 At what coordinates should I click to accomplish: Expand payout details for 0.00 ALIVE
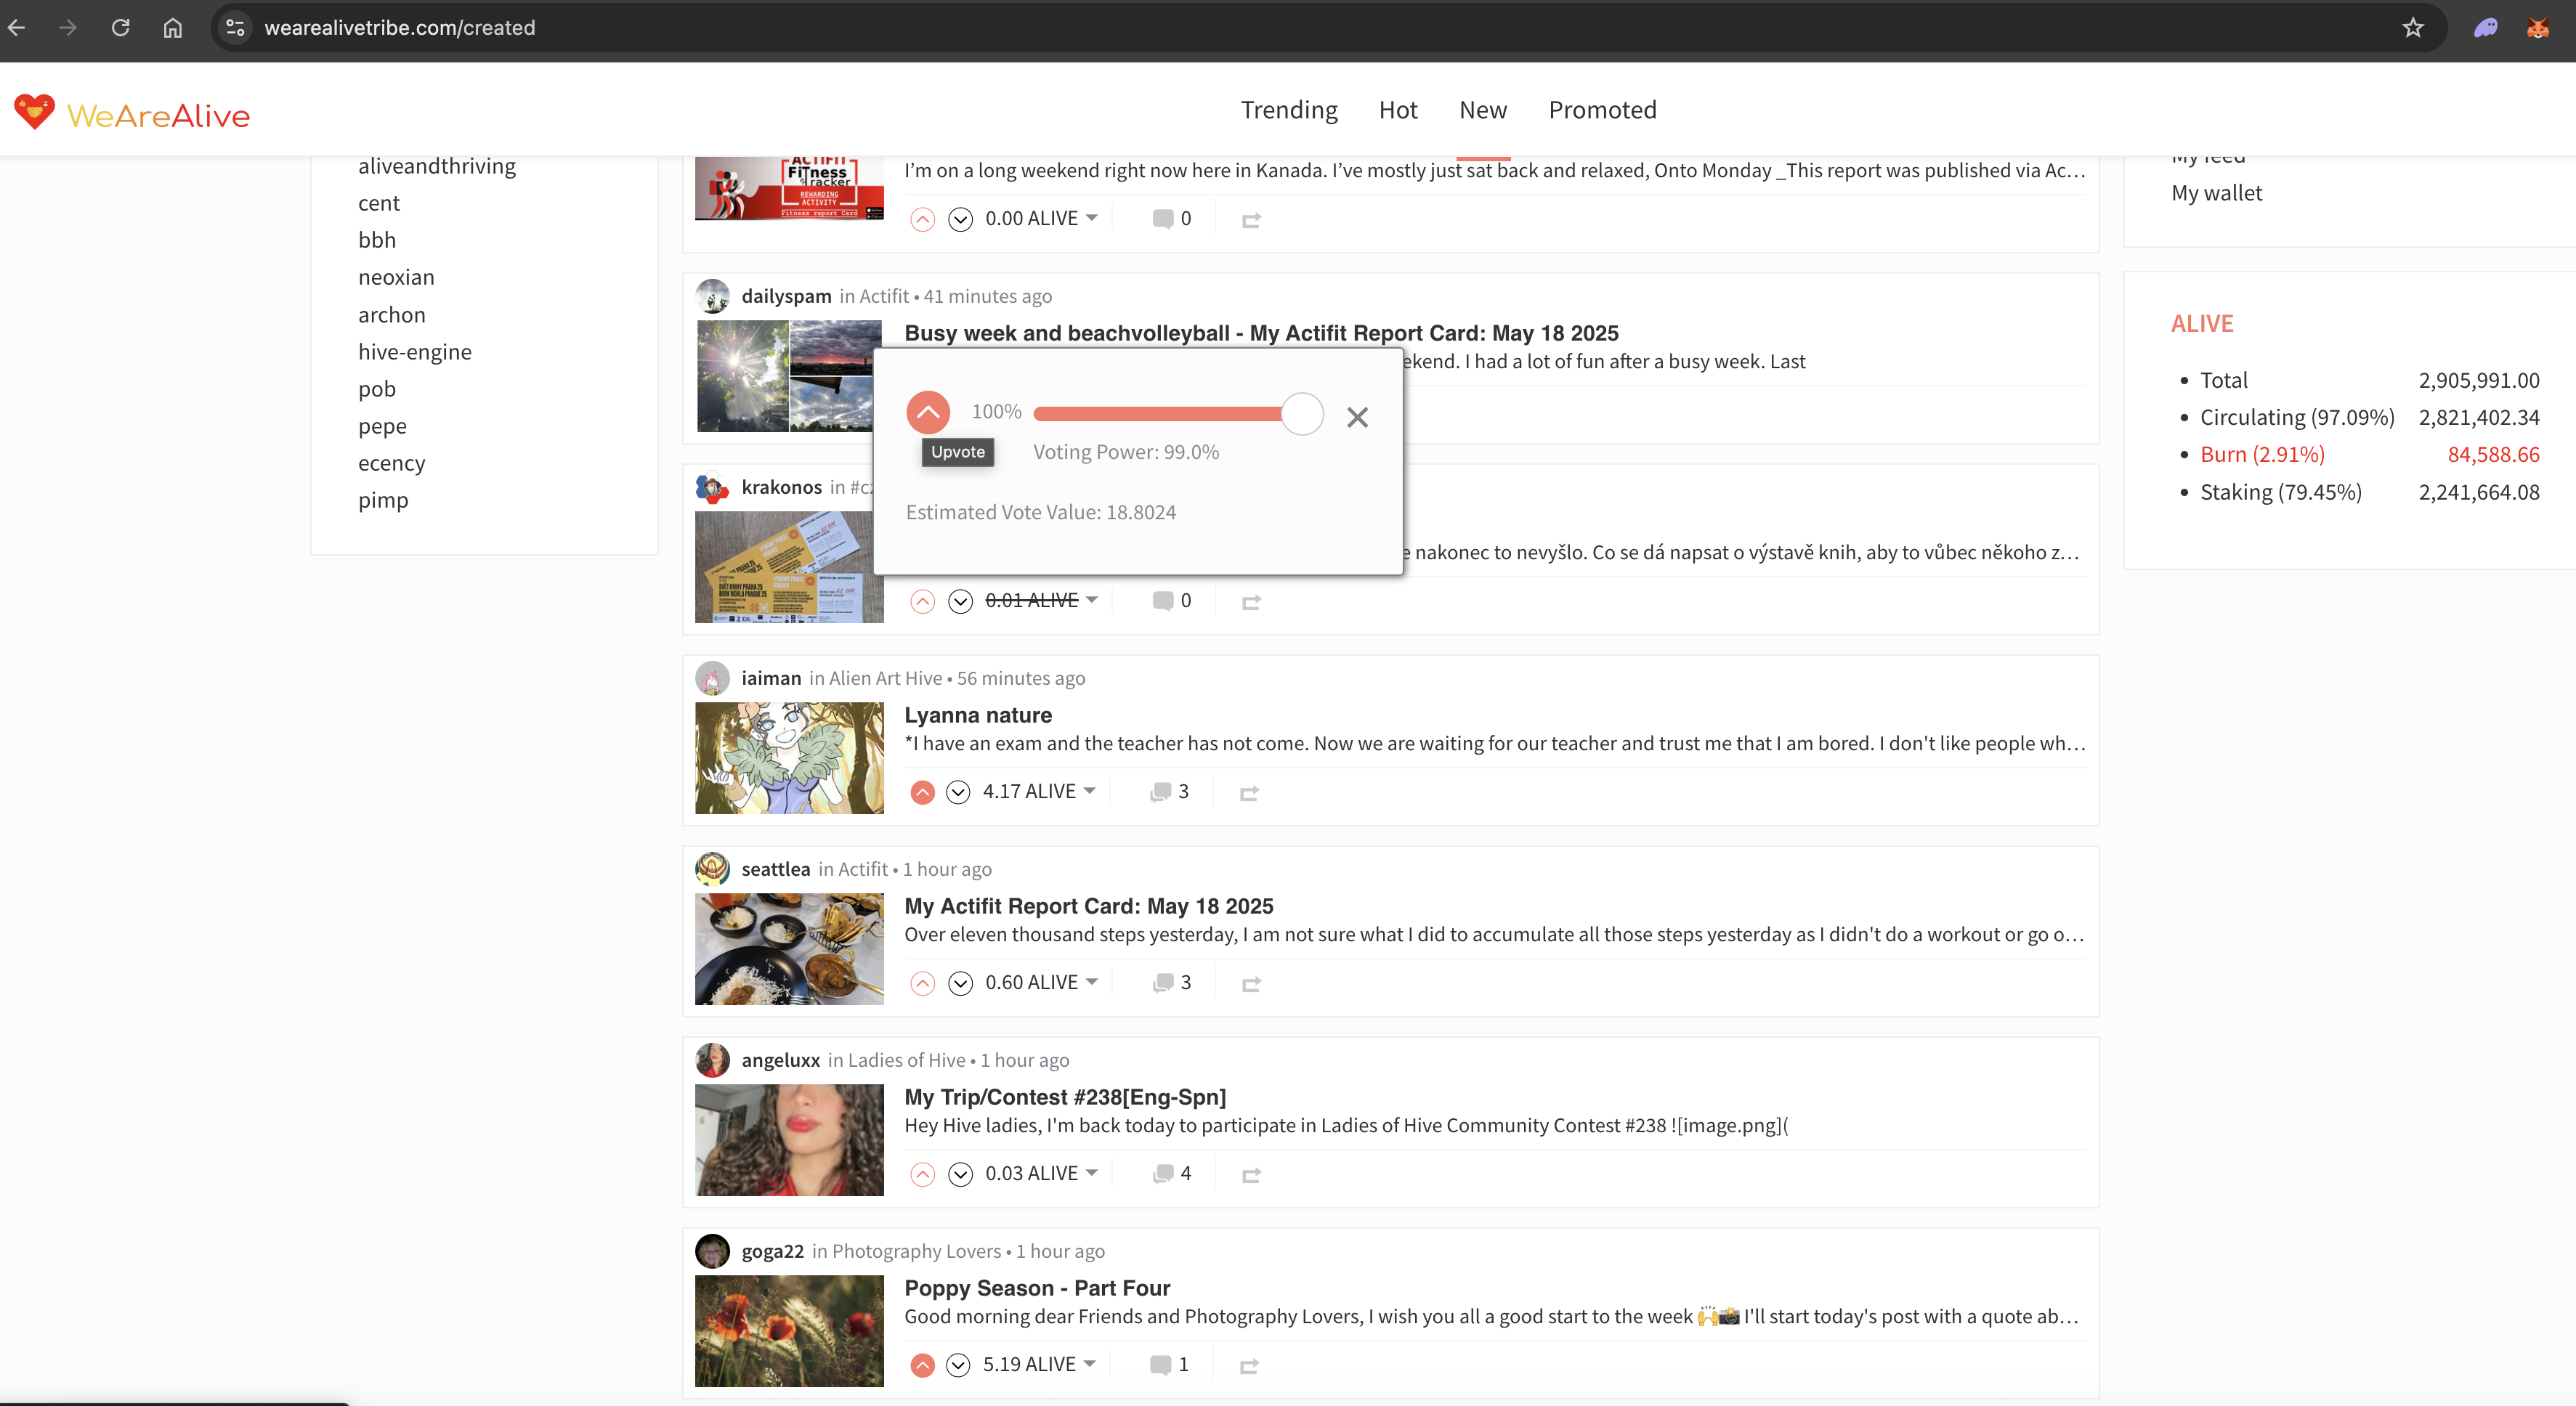[x=1091, y=218]
